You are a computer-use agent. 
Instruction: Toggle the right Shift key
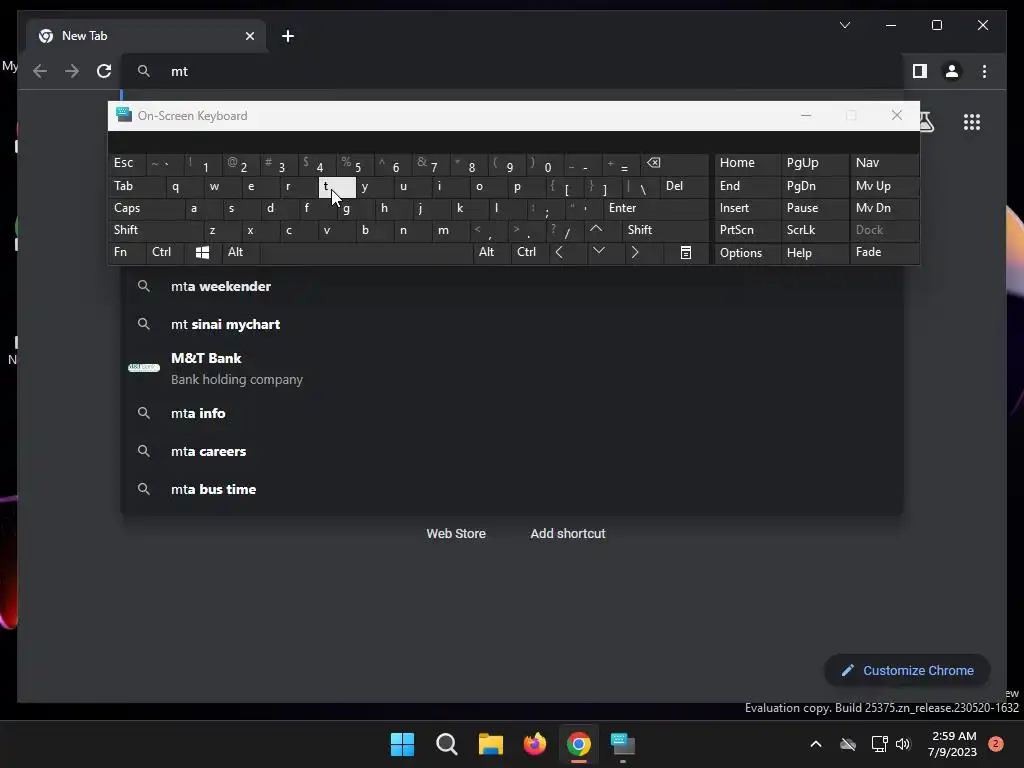click(x=665, y=230)
